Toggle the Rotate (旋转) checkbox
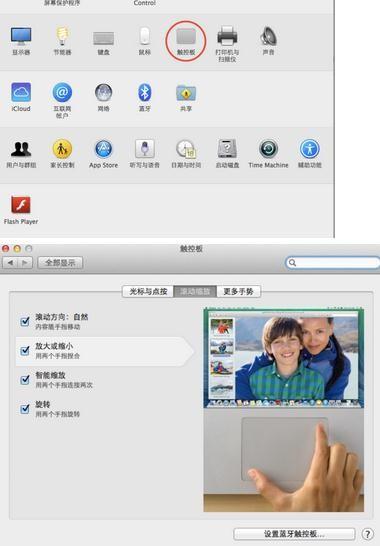 click(x=25, y=409)
